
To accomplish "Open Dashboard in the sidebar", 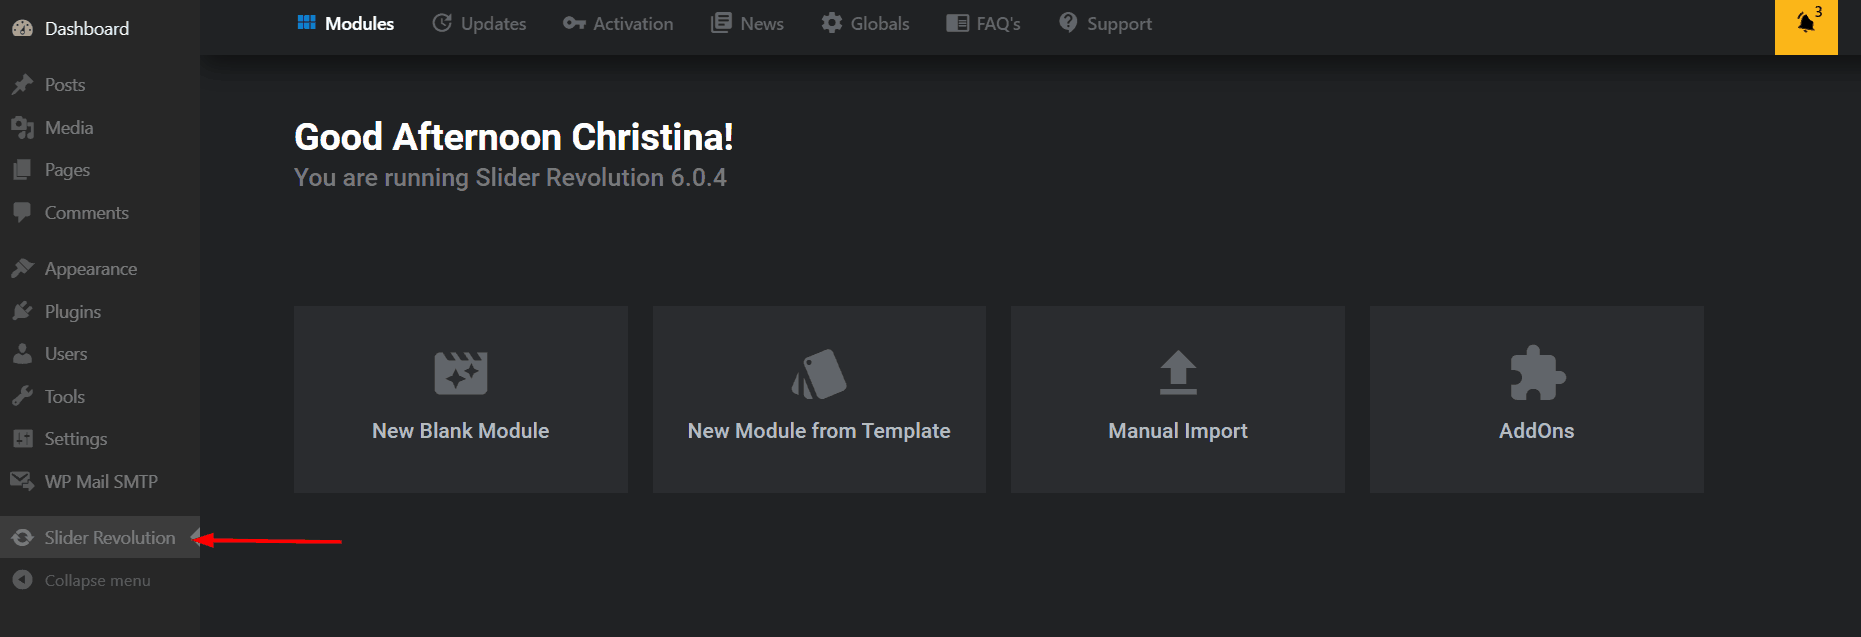I will [100, 29].
